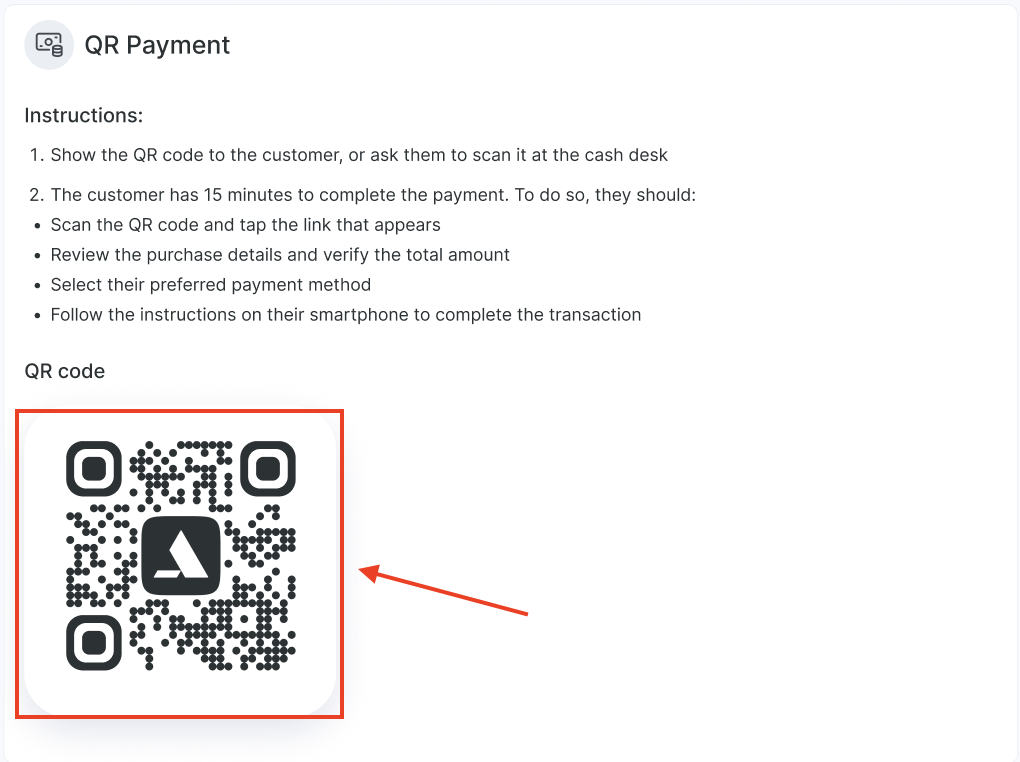This screenshot has width=1020, height=762.
Task: Click the top-right QR finder square
Action: tap(268, 469)
